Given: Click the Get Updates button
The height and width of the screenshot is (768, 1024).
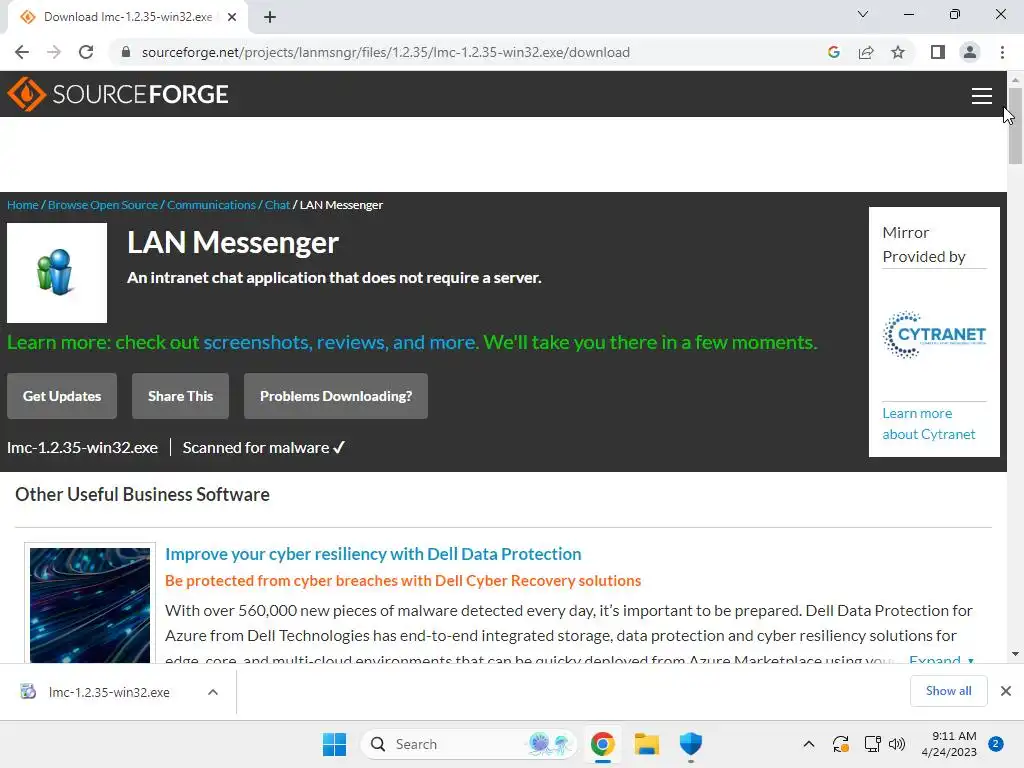Looking at the screenshot, I should tap(62, 396).
